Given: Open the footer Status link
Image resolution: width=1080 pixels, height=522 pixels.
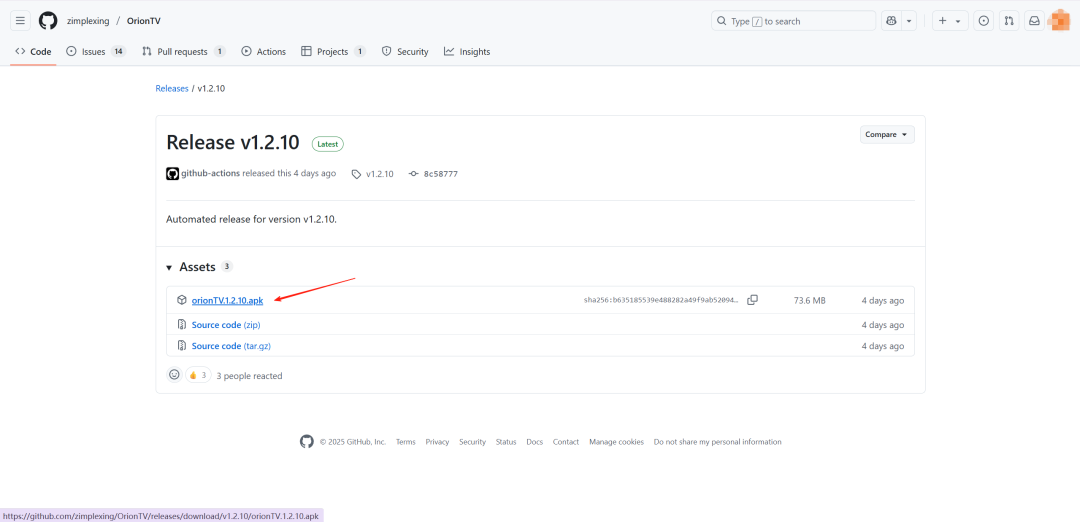Looking at the screenshot, I should [x=506, y=442].
